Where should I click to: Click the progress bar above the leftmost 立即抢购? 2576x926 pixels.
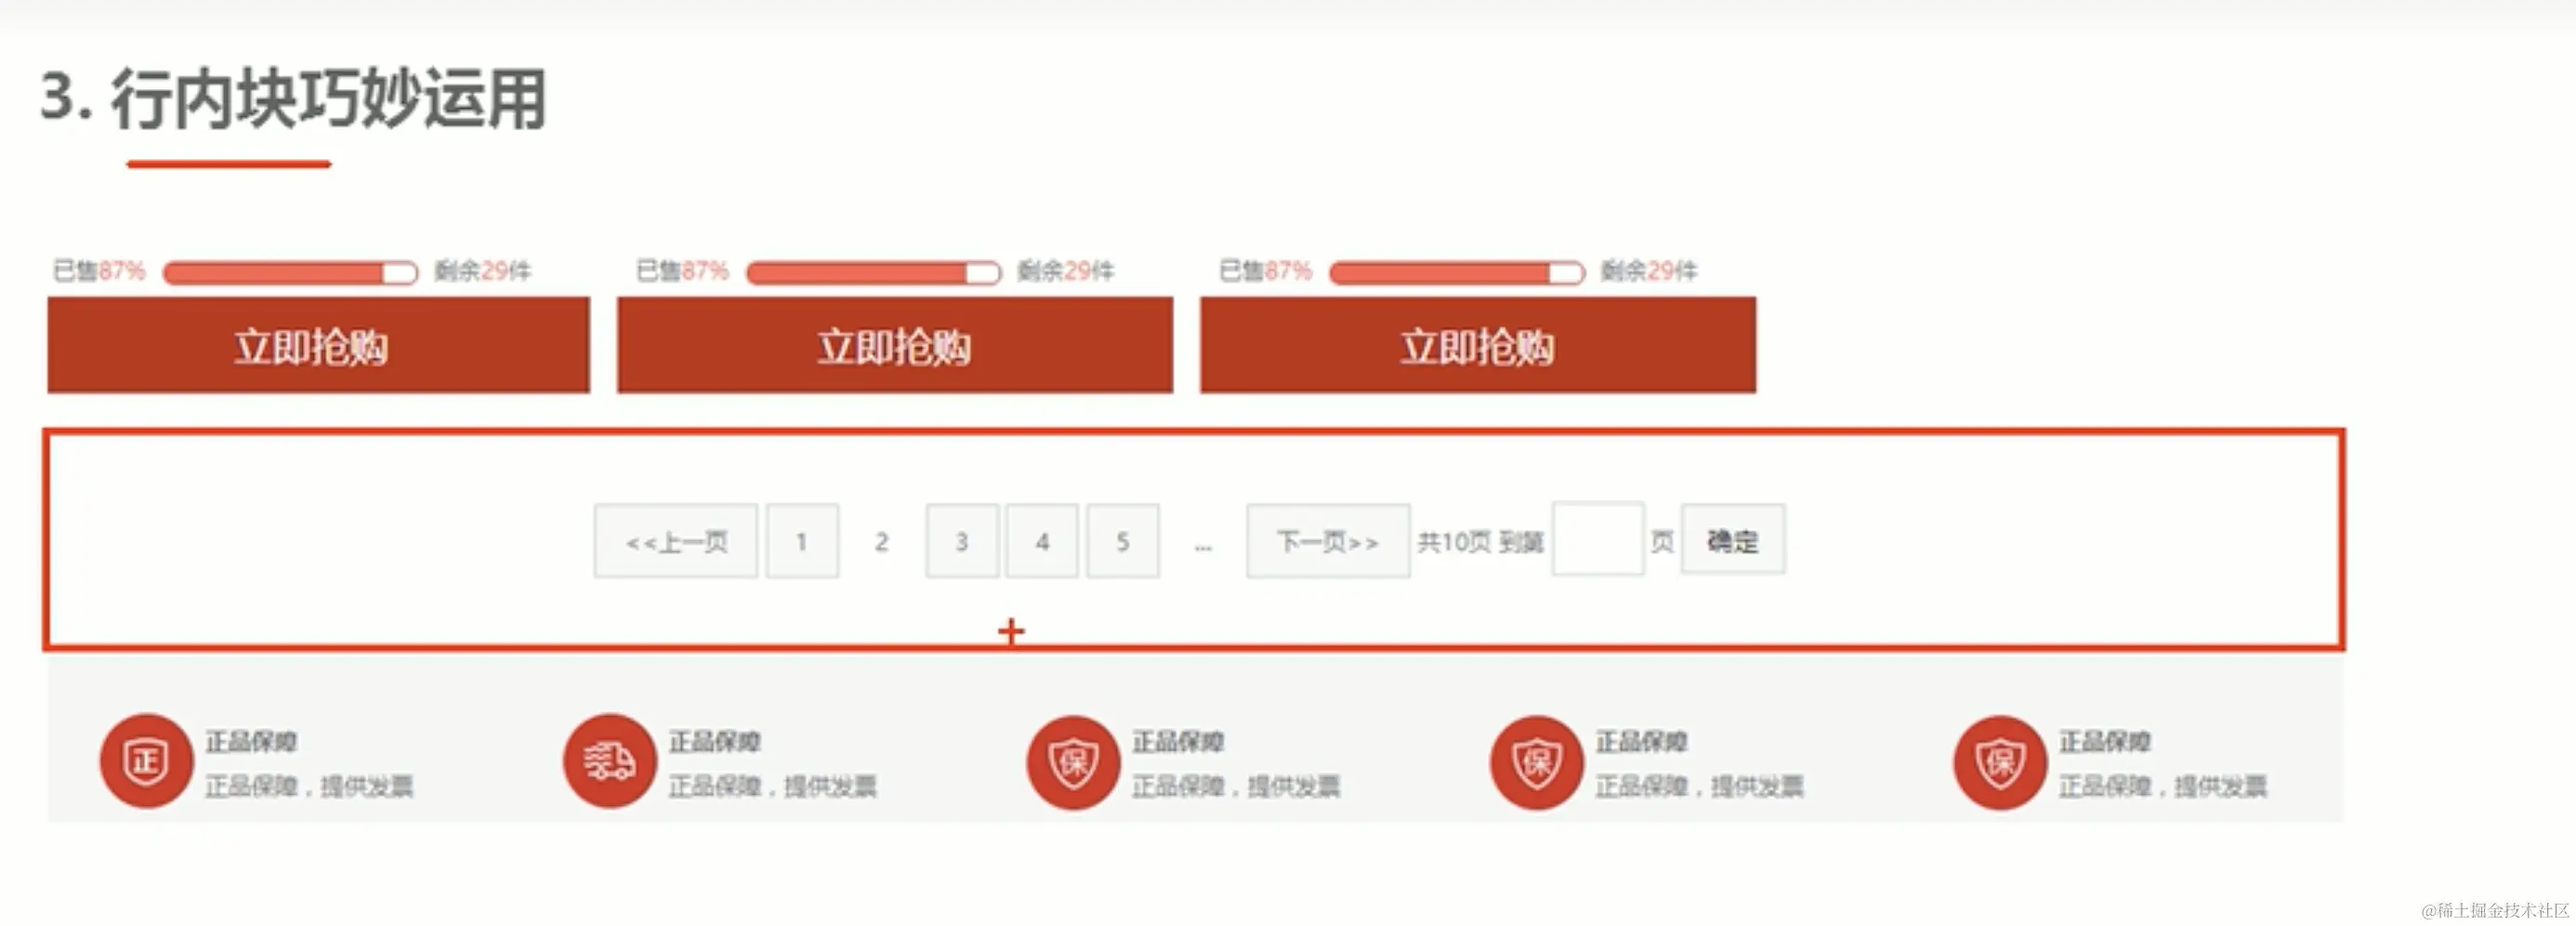click(290, 272)
